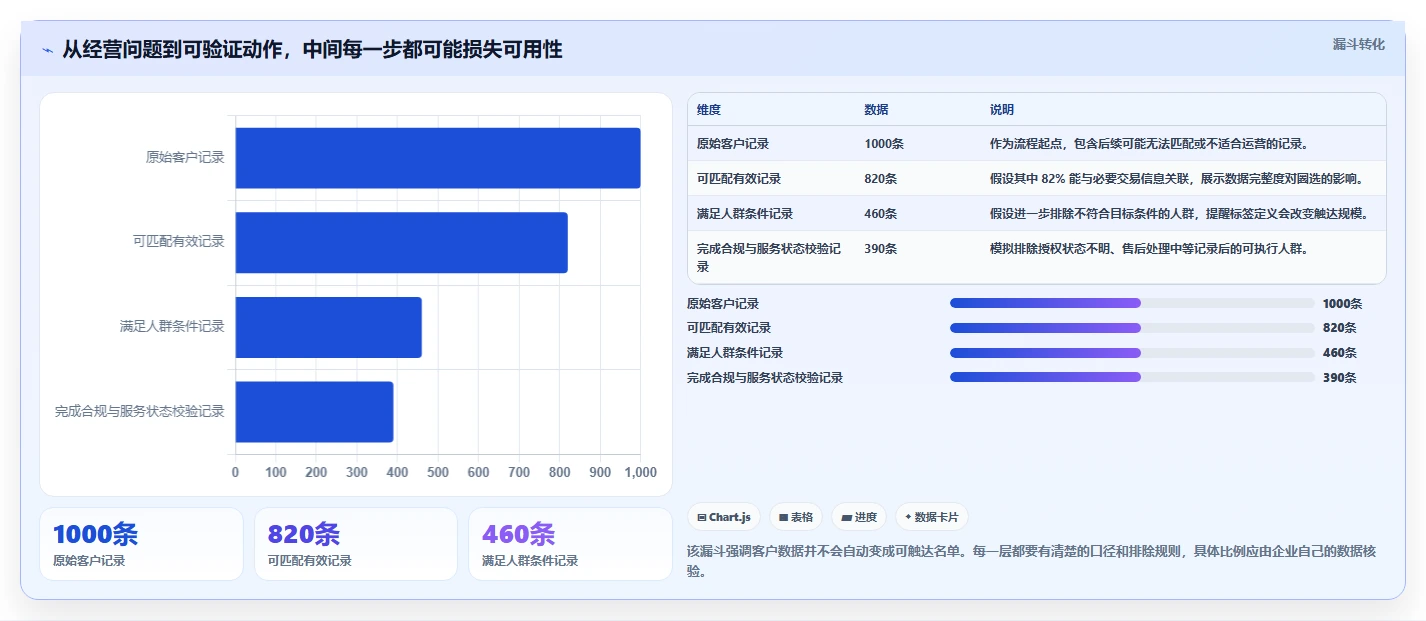
Task: Click the 表格 chip label
Action: 802,518
